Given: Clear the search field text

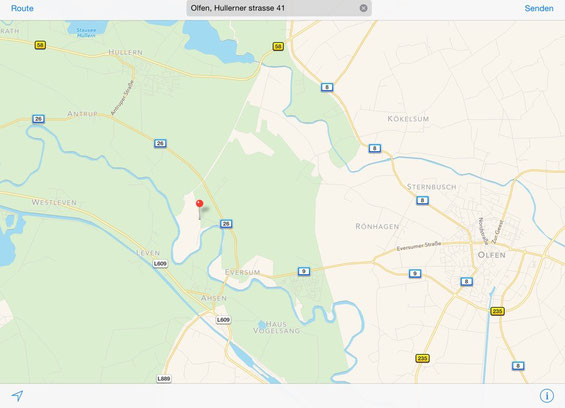Looking at the screenshot, I should click(364, 8).
